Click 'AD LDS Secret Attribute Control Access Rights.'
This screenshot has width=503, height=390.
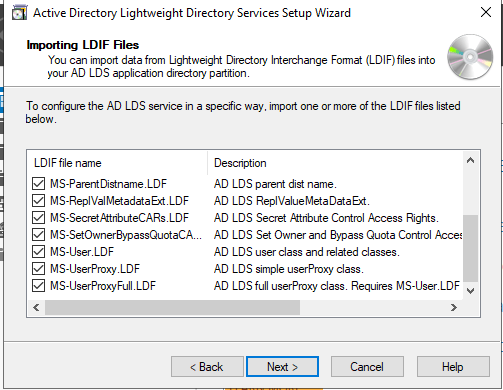coord(326,218)
